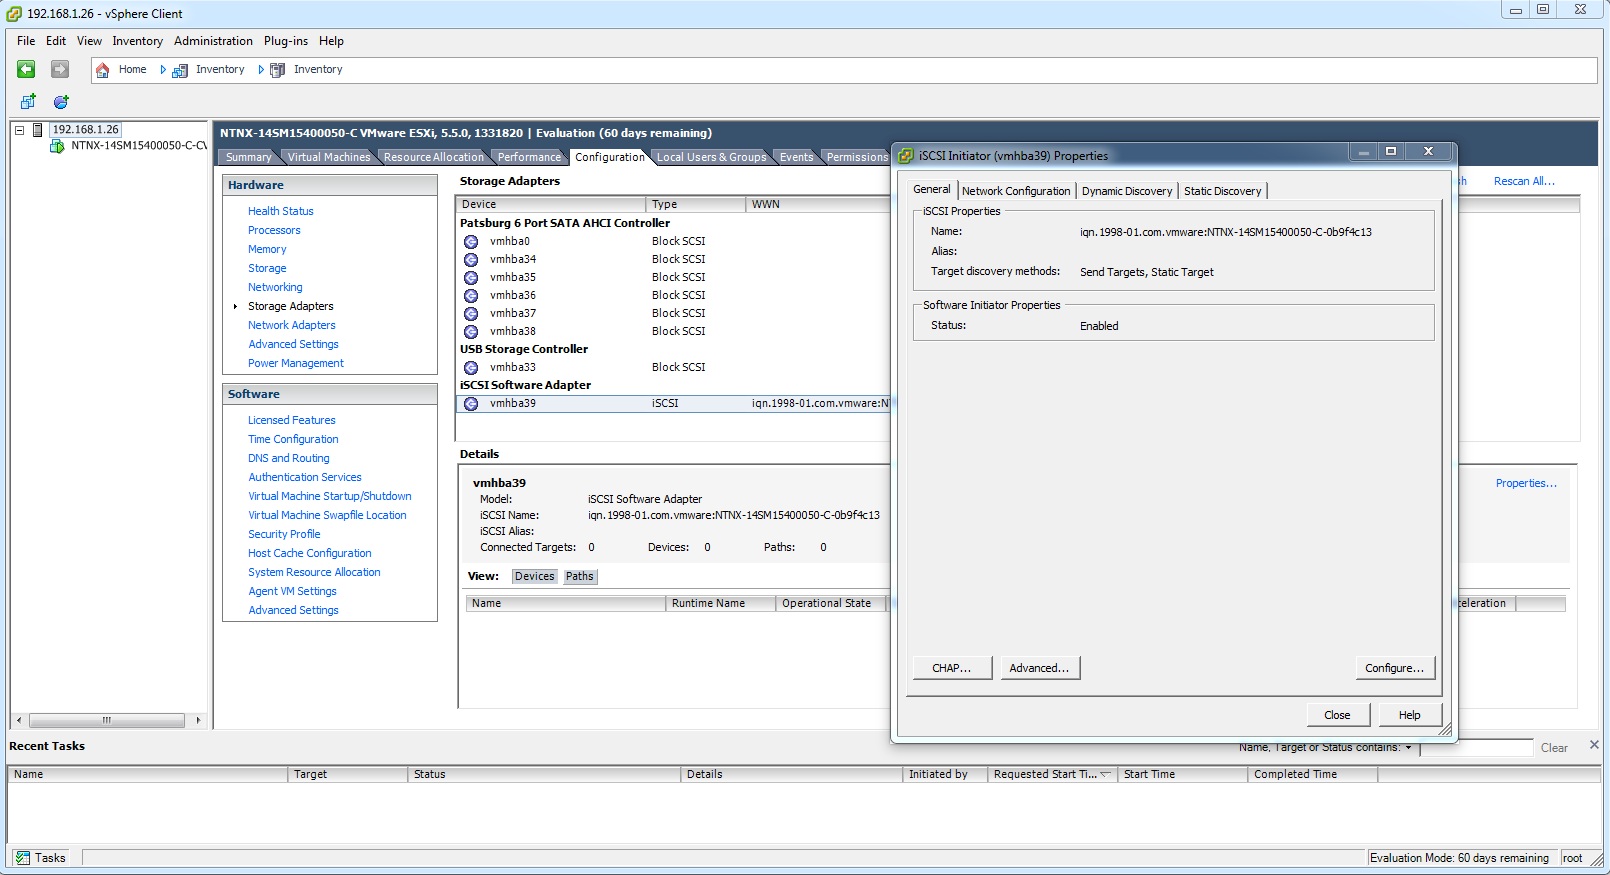Switch to the Dynamic Discovery tab
Viewport: 1610px width, 875px height.
click(1126, 191)
